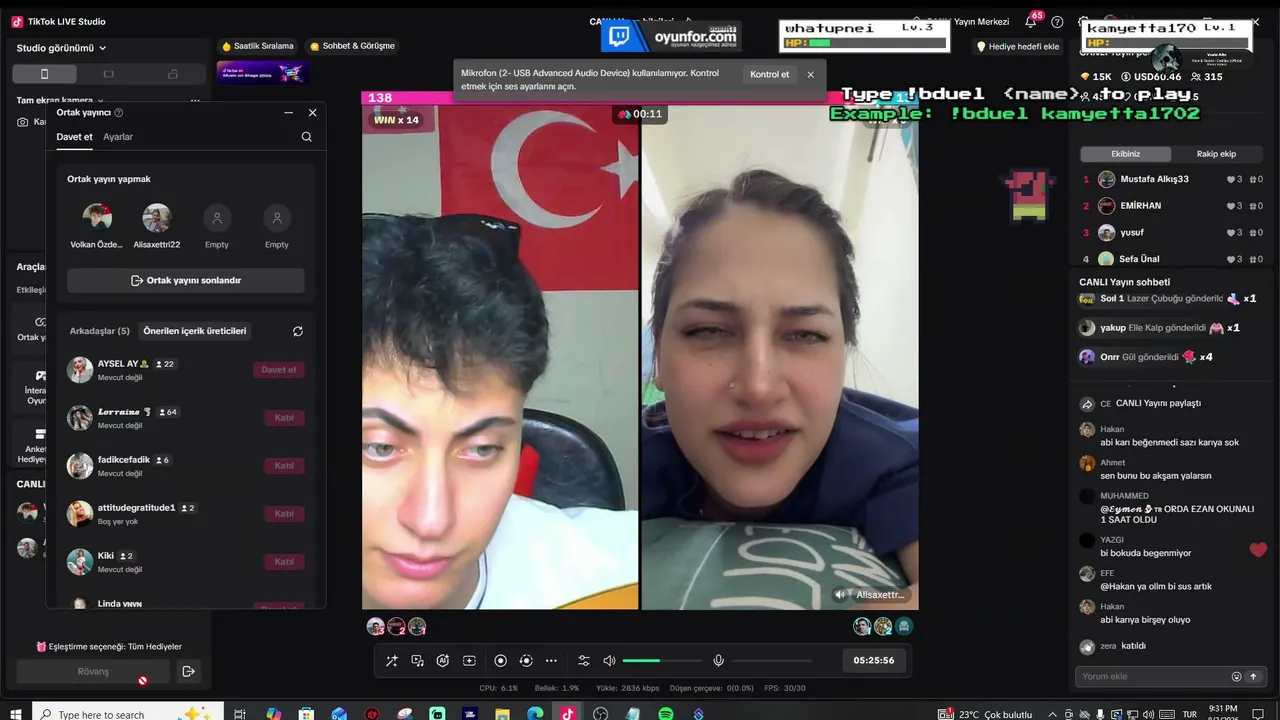Open the magic wand effects tool

coord(392,661)
